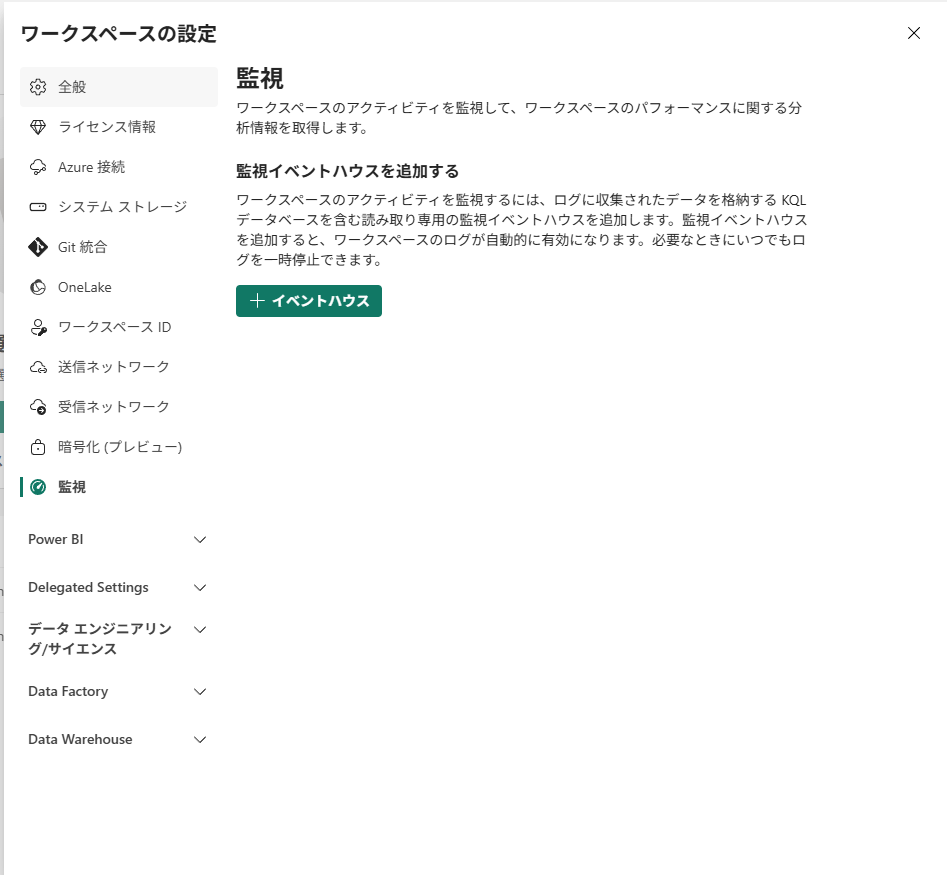Click the 監視イベントハウスを追加する heading
Viewport: 947px width, 875px height.
[x=347, y=171]
